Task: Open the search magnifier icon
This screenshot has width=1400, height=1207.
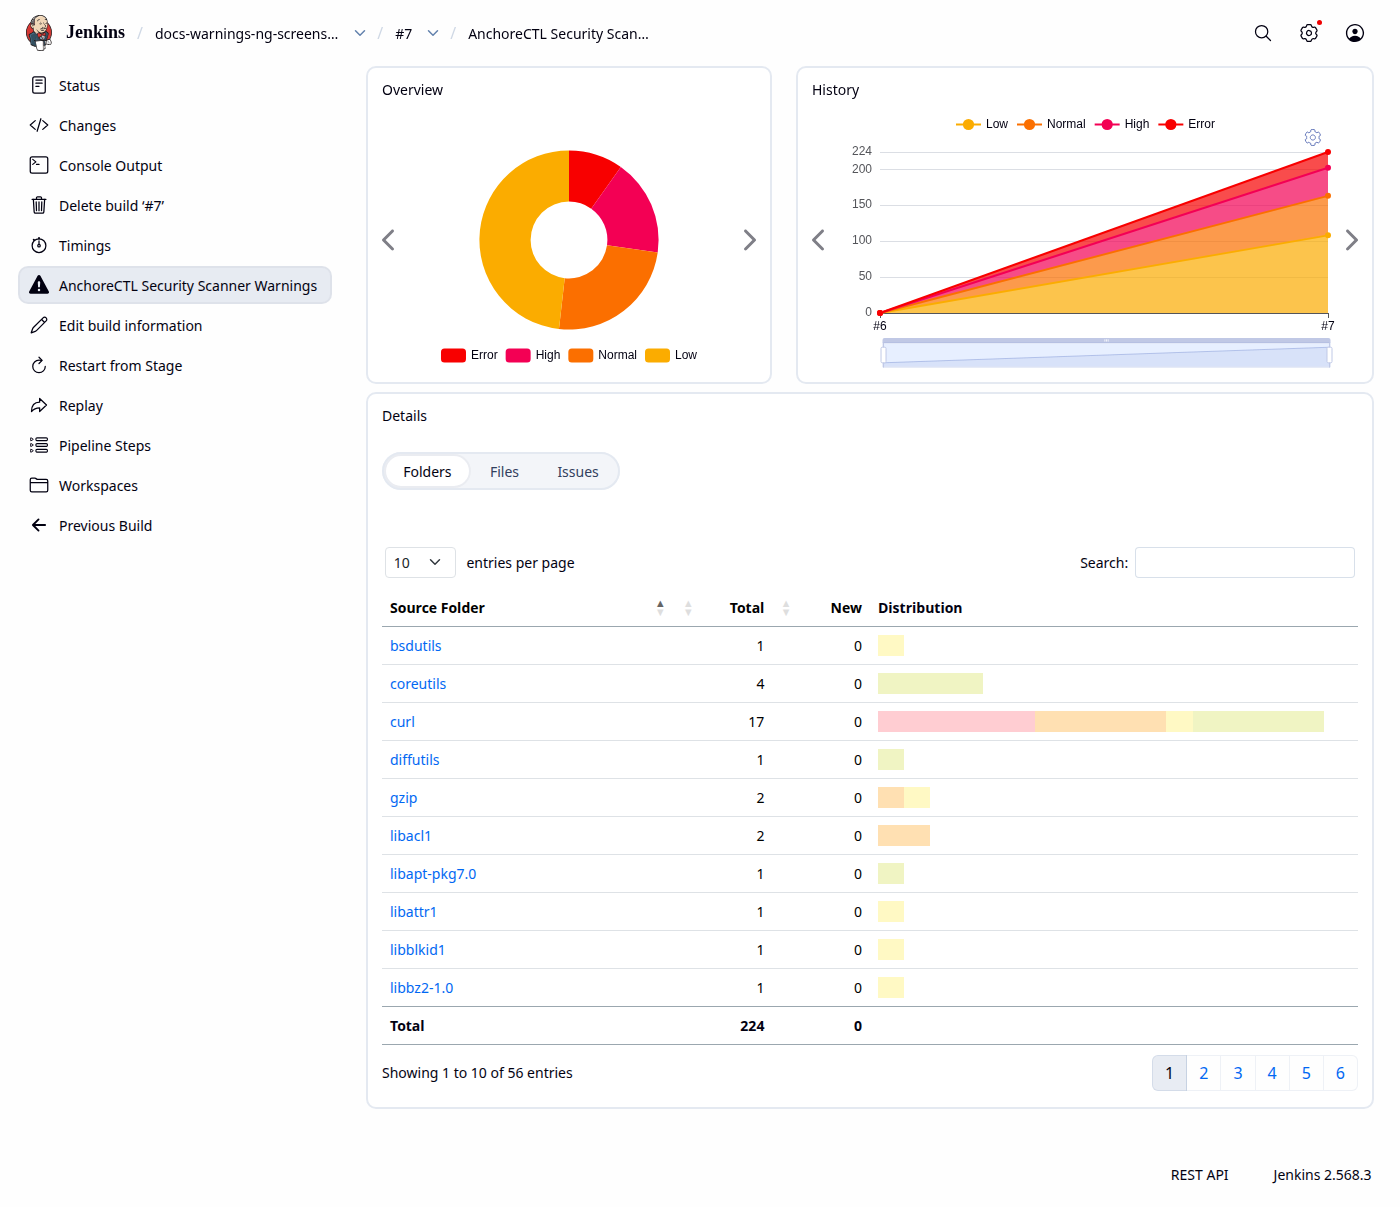Action: [x=1263, y=33]
